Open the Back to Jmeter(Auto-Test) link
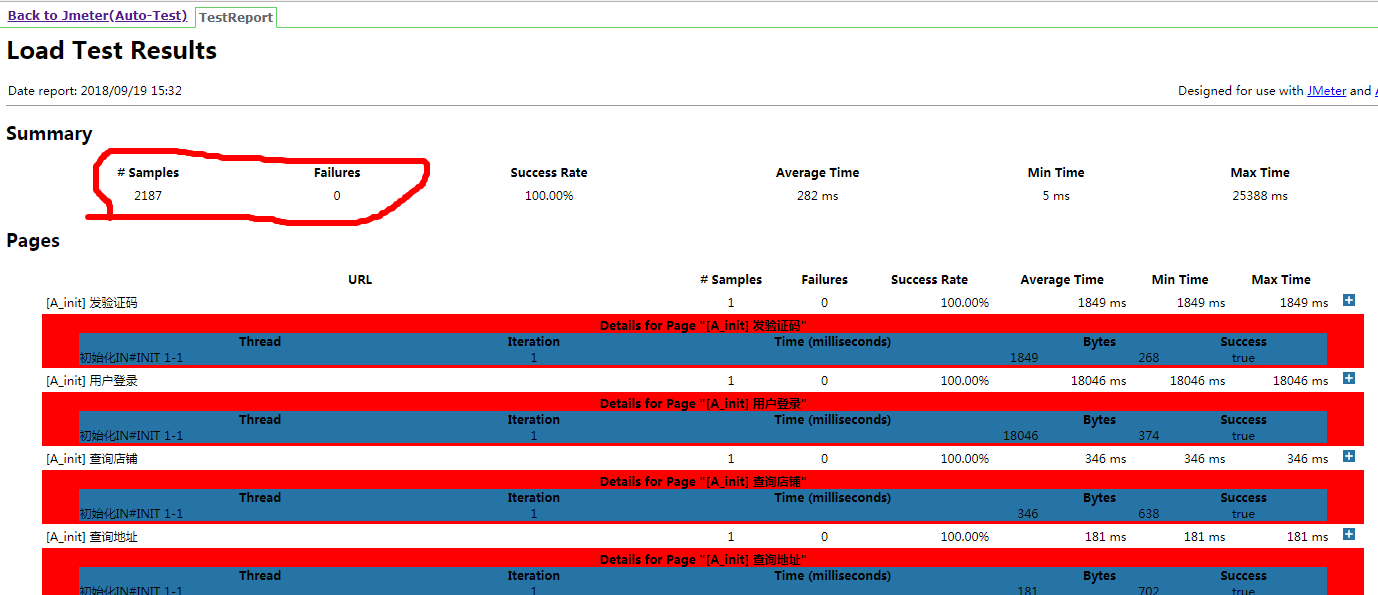 click(97, 16)
